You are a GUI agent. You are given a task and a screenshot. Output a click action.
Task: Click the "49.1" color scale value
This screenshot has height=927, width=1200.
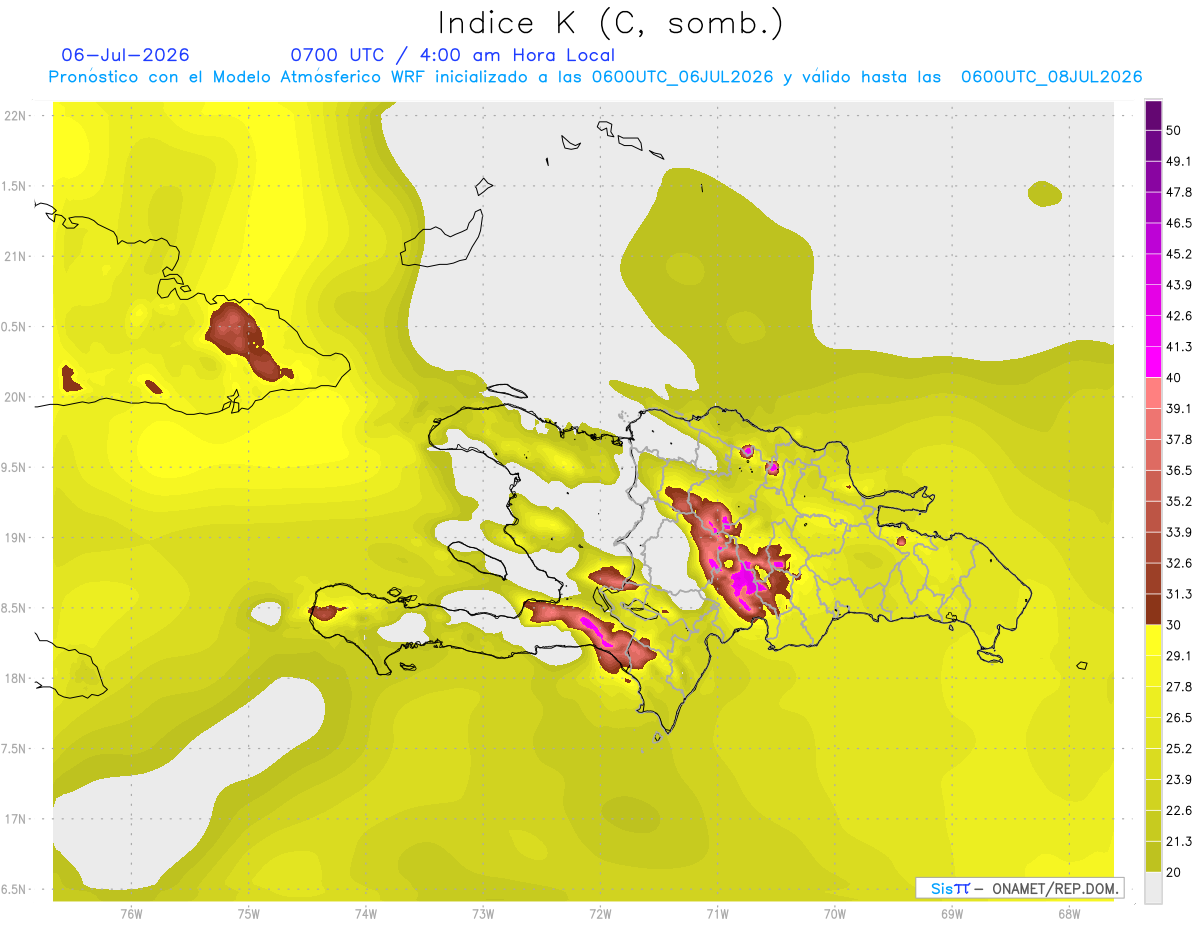coord(1179,161)
